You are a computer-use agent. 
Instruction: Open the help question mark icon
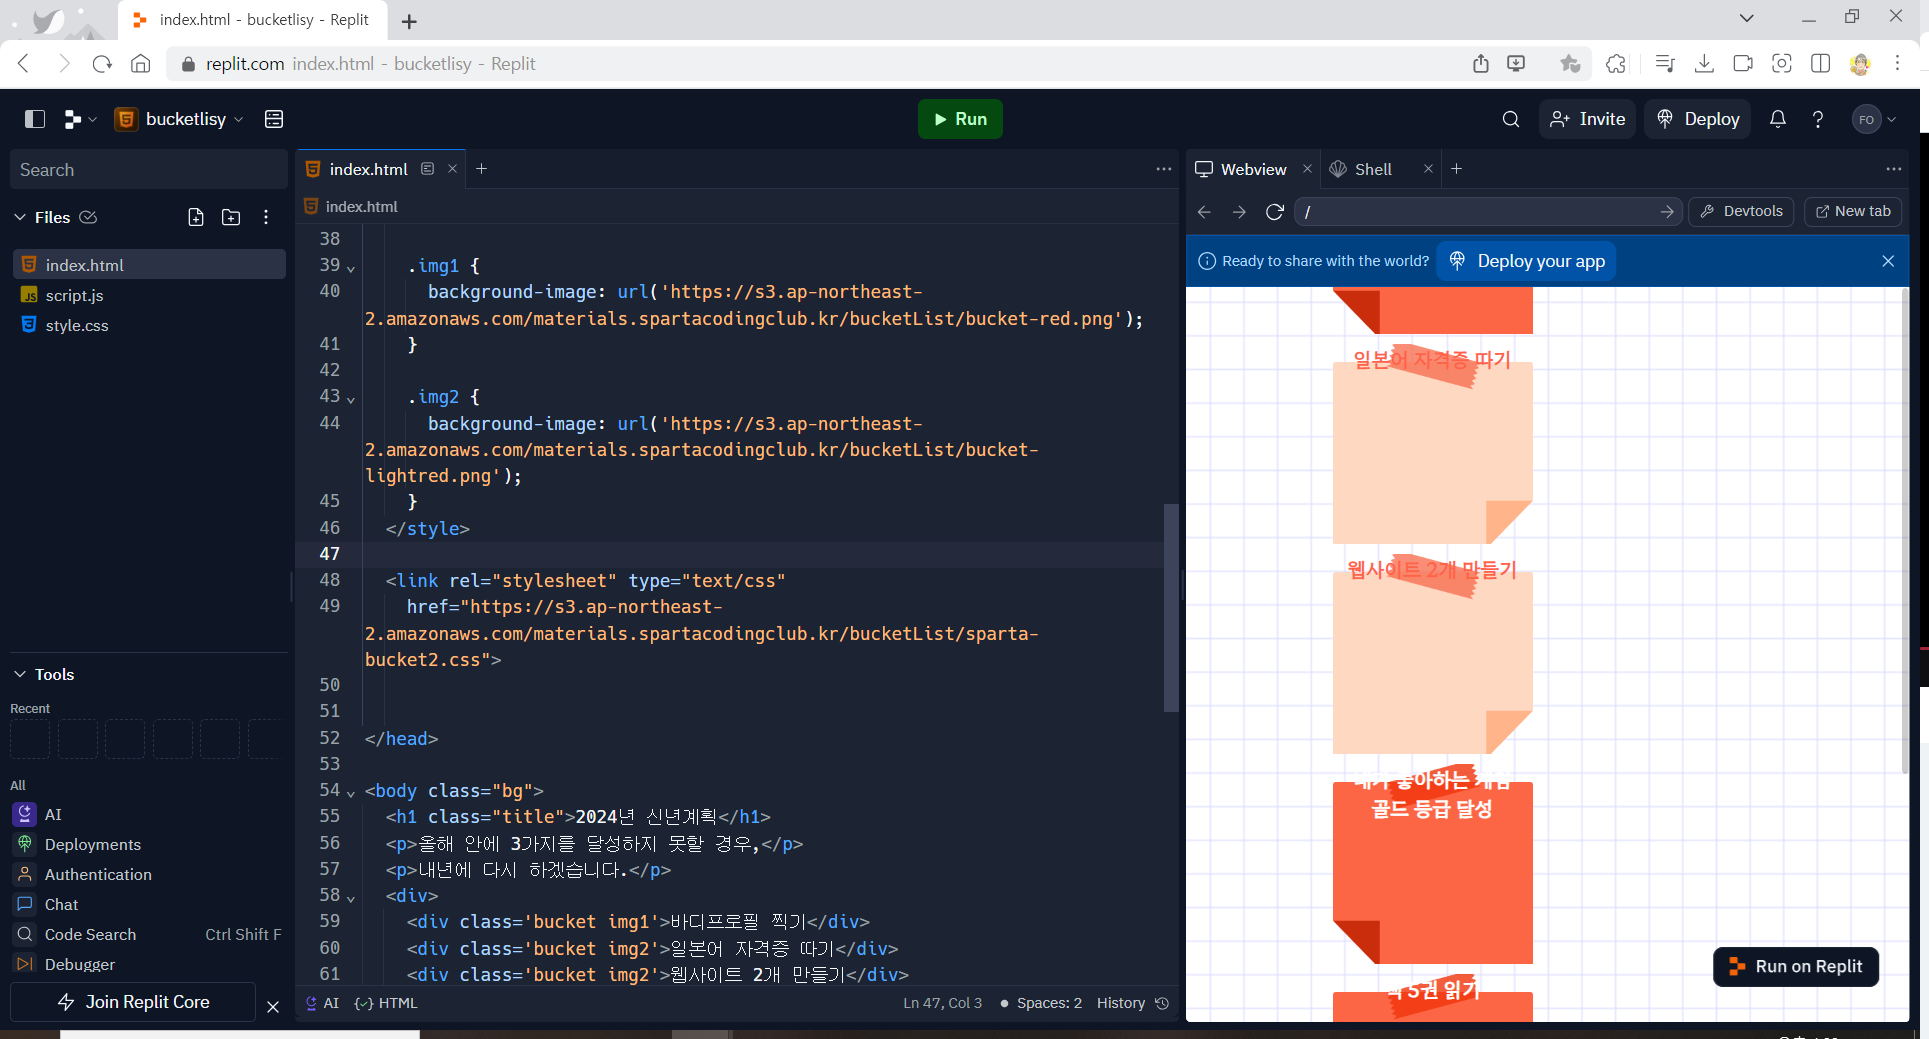click(x=1818, y=119)
